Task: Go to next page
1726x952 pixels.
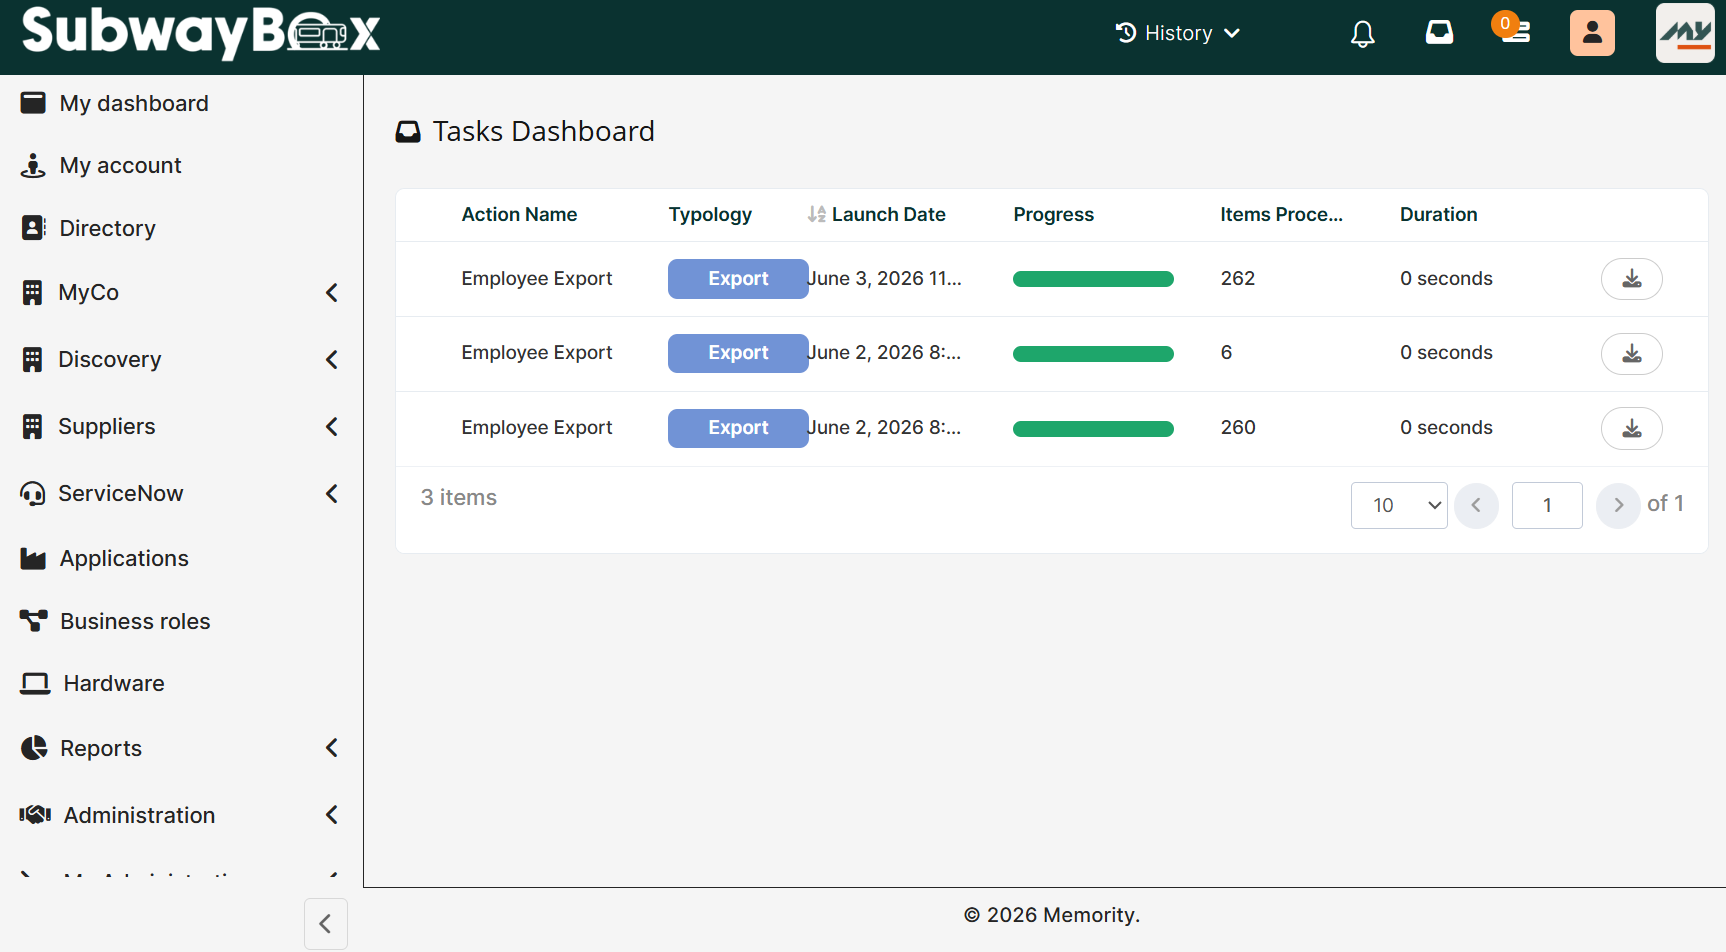Action: point(1618,505)
